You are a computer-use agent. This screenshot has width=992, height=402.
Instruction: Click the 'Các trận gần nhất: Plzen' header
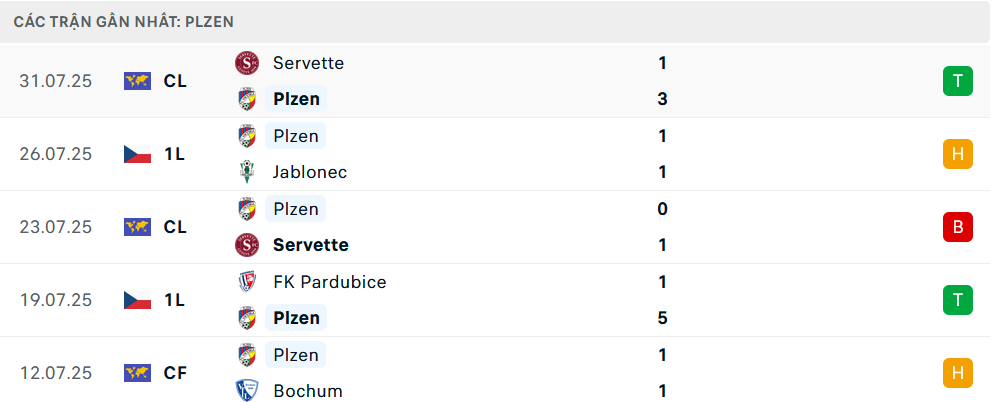(124, 22)
